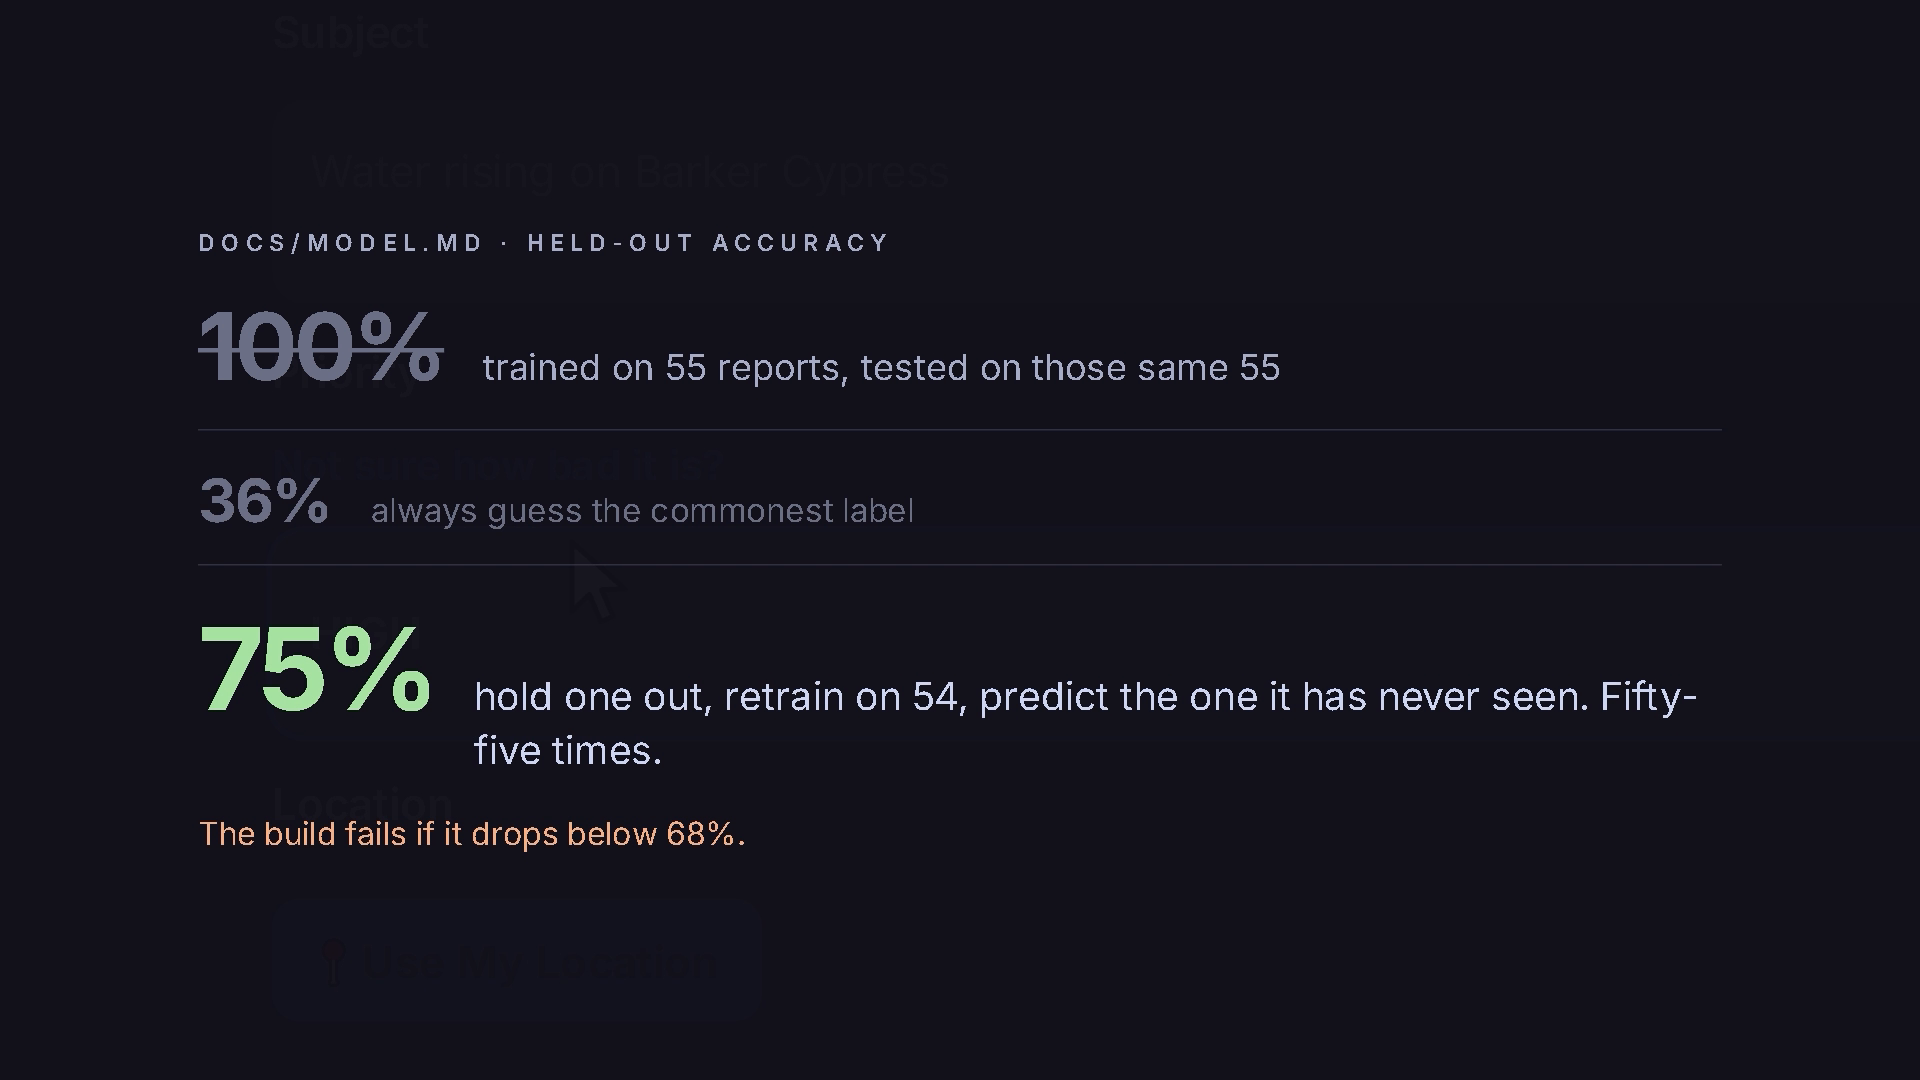1920x1080 pixels.
Task: Click the location pin icon
Action: click(334, 963)
